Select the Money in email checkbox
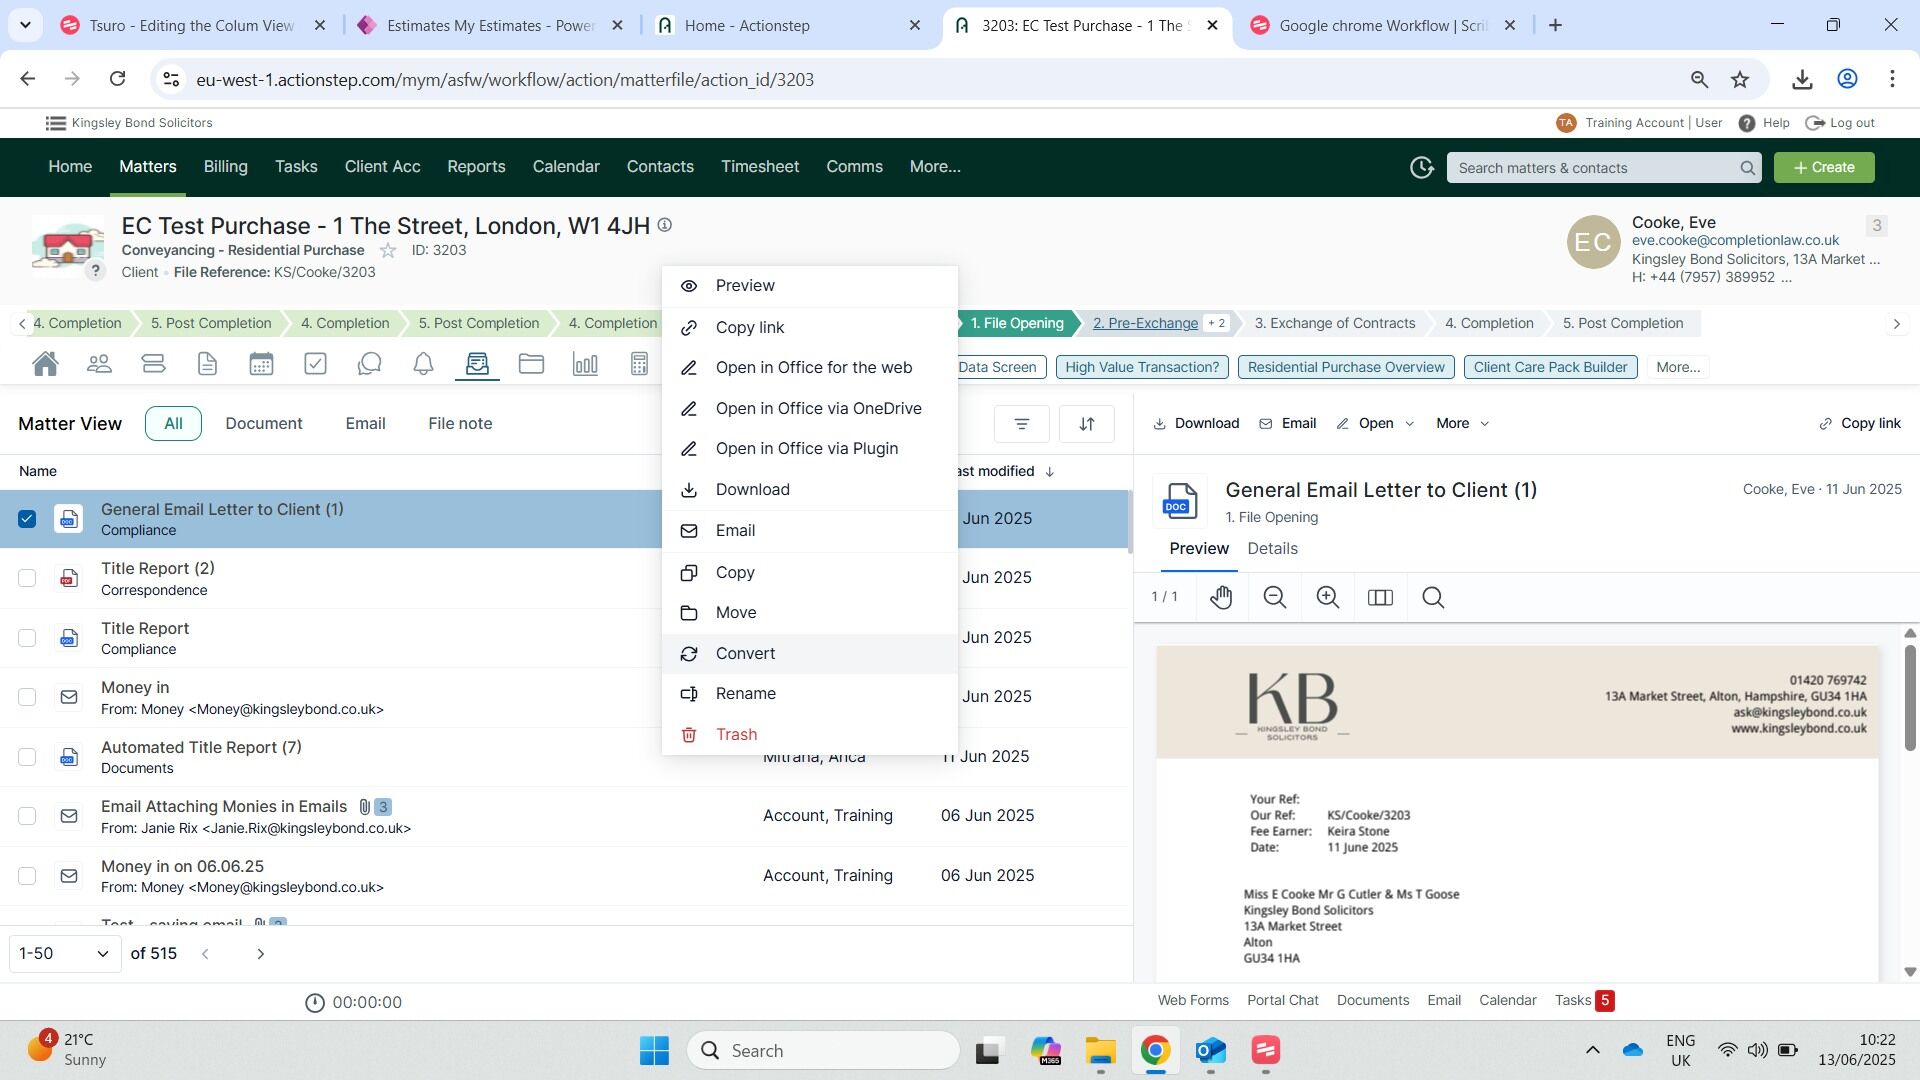The height and width of the screenshot is (1080, 1920). pos(27,697)
